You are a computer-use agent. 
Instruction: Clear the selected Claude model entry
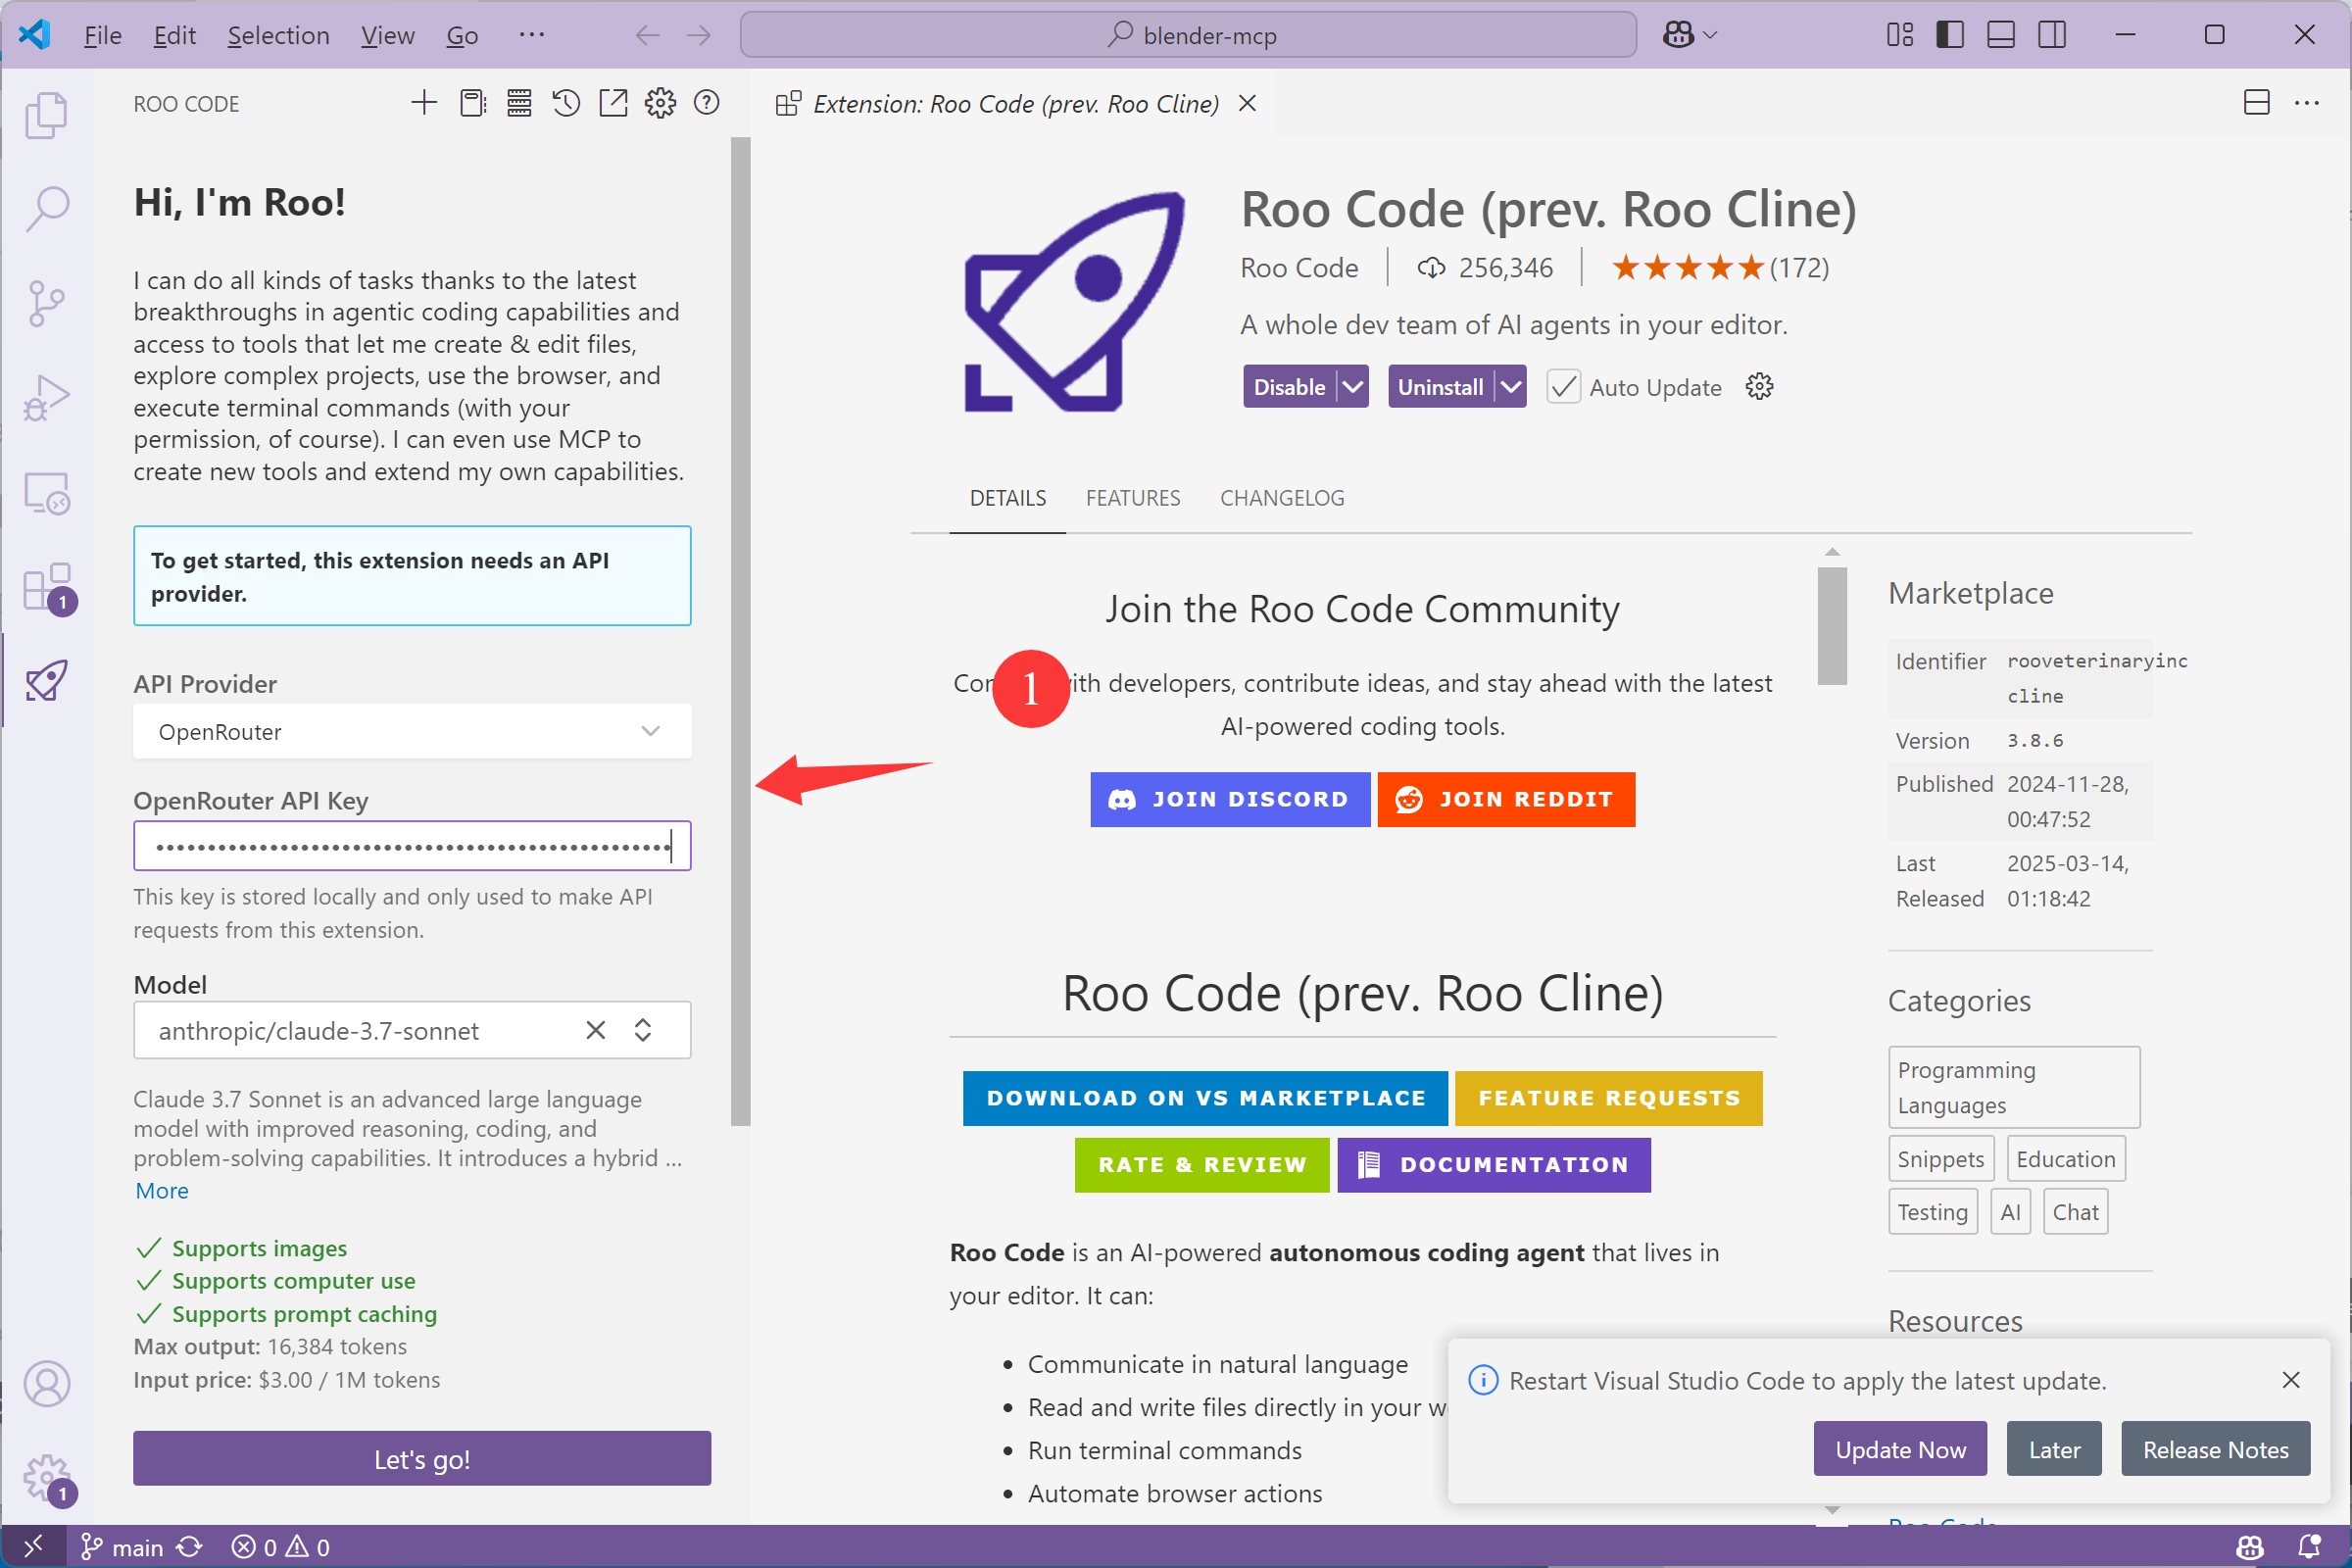(x=597, y=1029)
